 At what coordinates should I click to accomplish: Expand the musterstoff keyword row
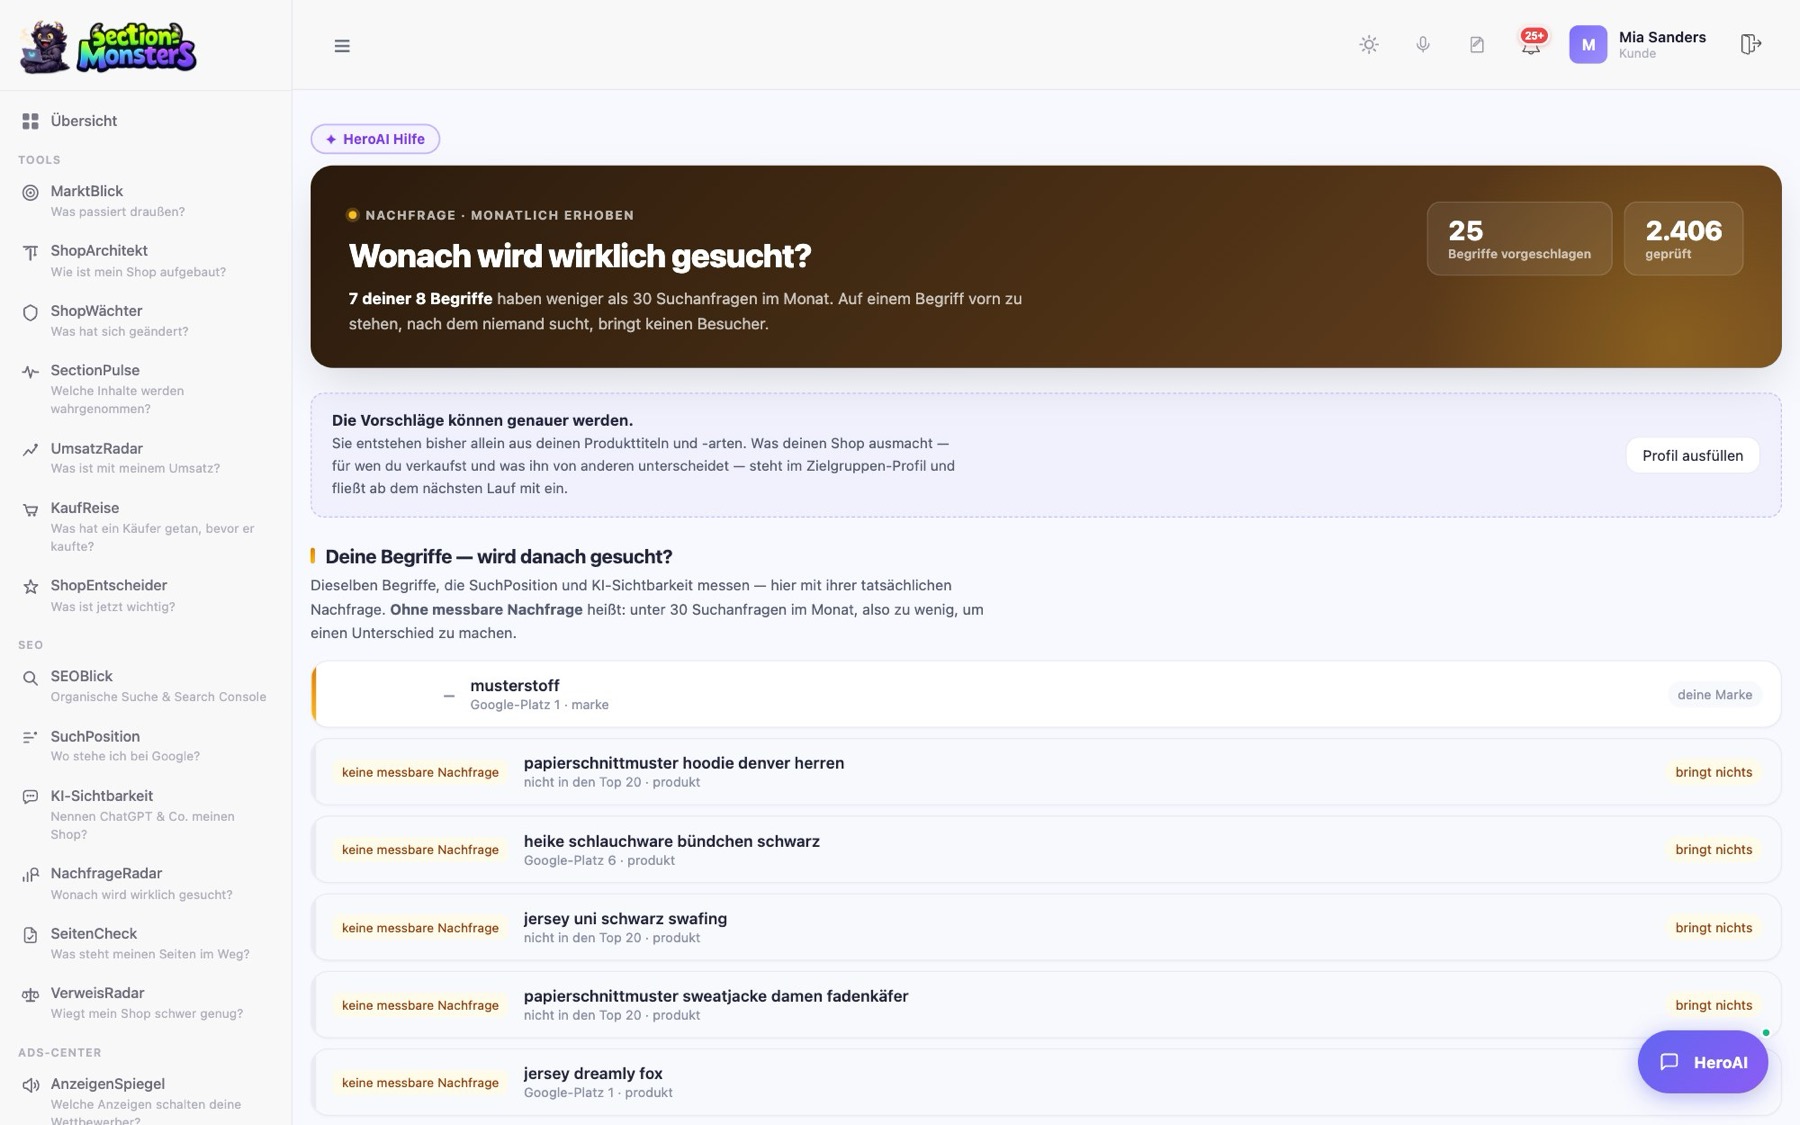tap(1046, 694)
